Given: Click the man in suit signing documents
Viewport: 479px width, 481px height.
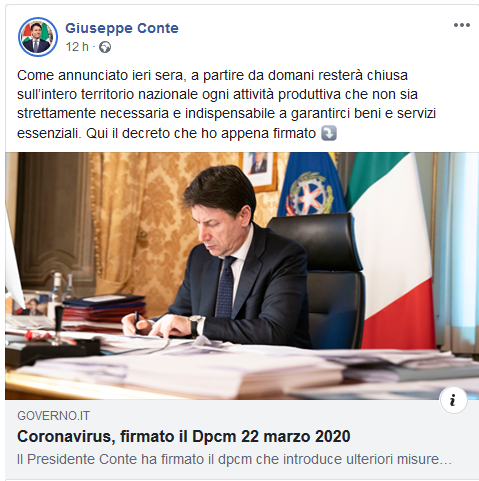Looking at the screenshot, I should [x=218, y=260].
